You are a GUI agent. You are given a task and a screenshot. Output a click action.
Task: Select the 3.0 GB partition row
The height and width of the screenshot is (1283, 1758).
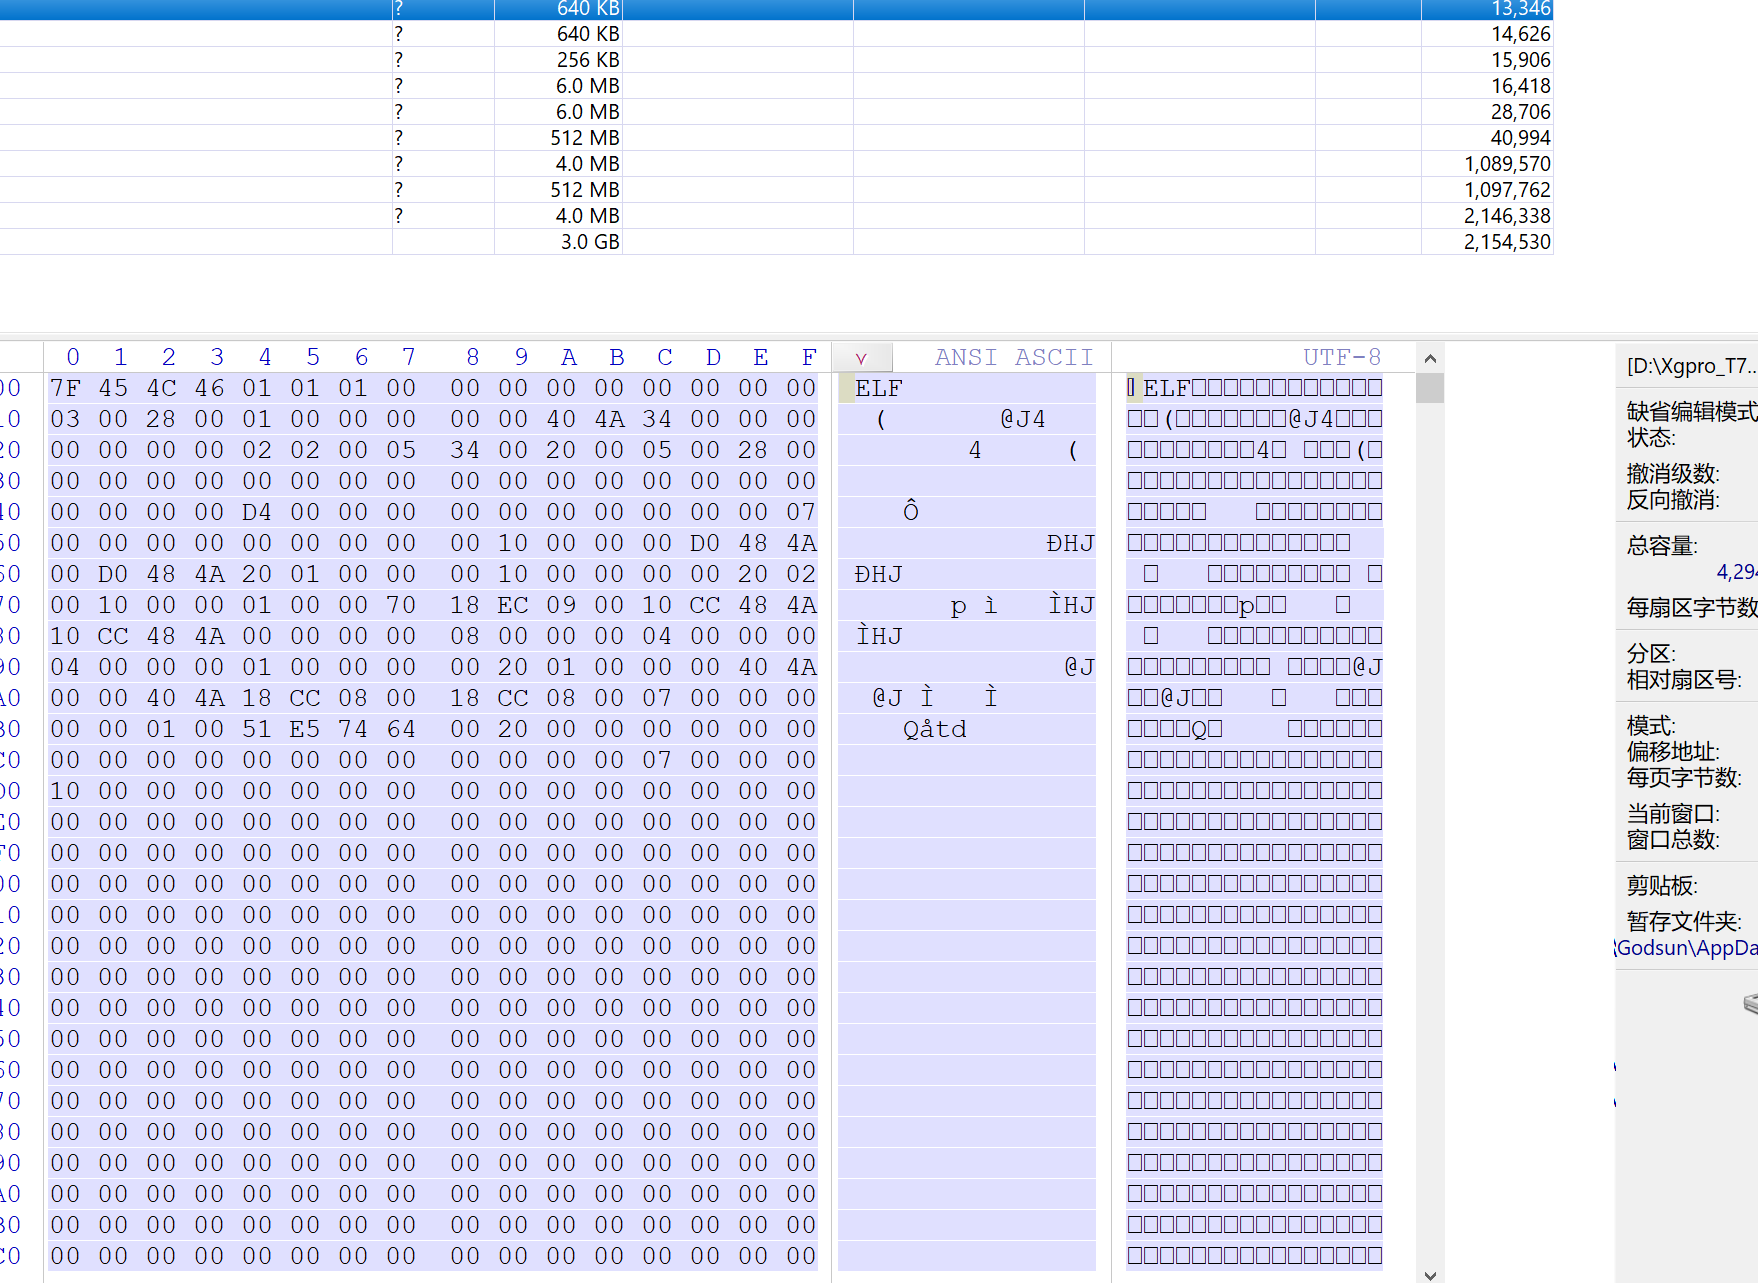pos(589,242)
